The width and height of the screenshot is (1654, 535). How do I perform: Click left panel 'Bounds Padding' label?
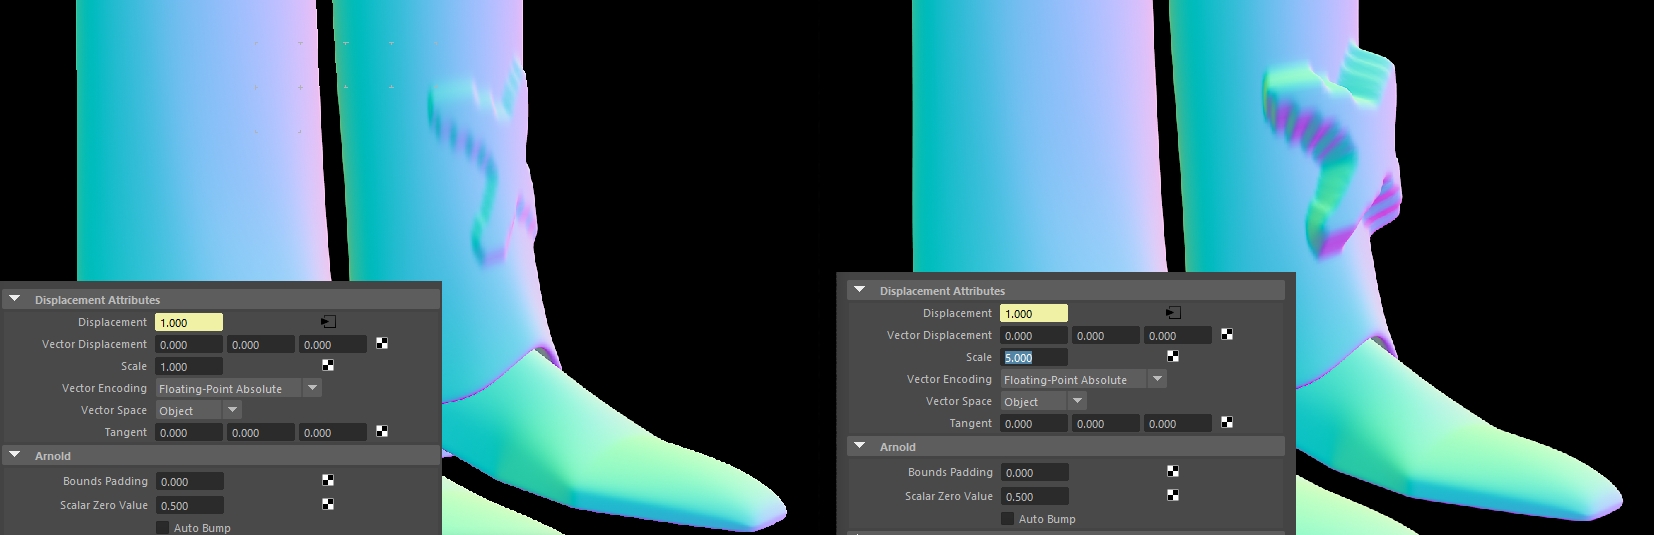pyautogui.click(x=105, y=481)
